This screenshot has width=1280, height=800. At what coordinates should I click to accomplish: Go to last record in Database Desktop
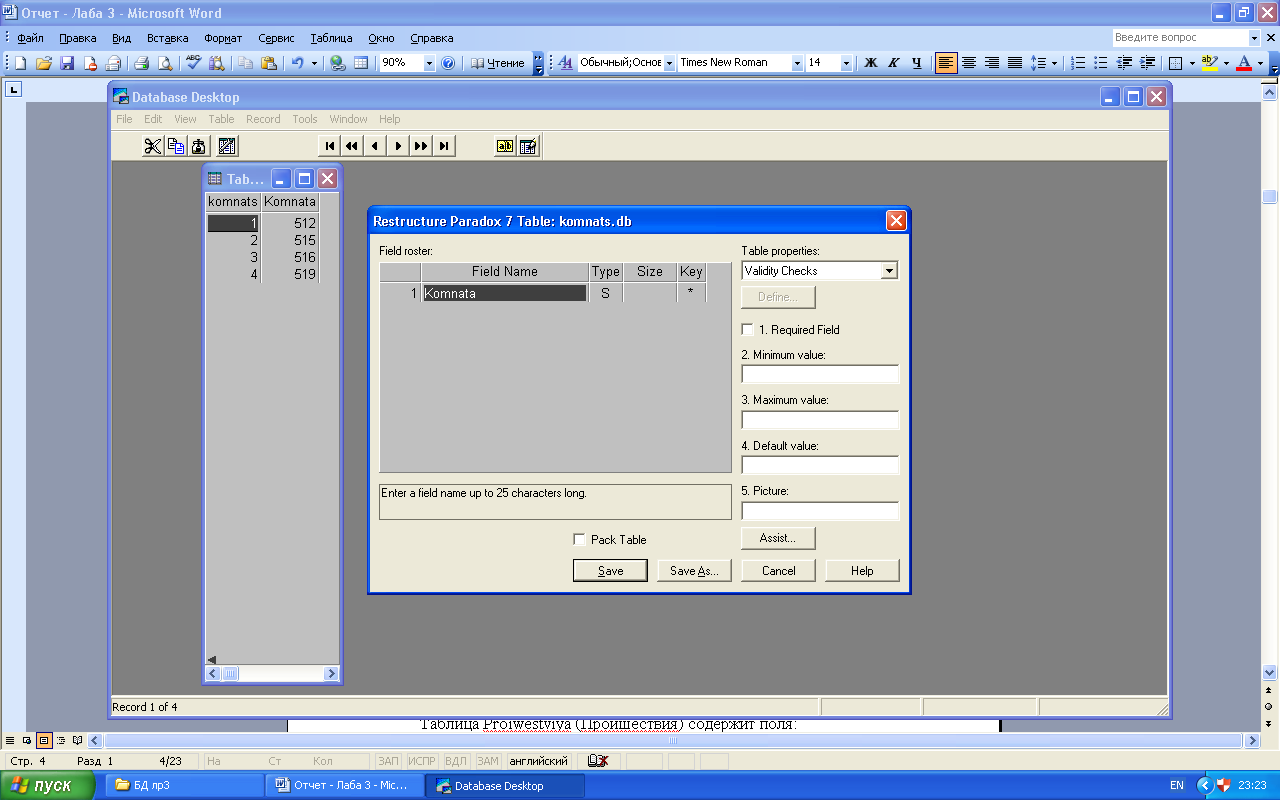point(444,146)
